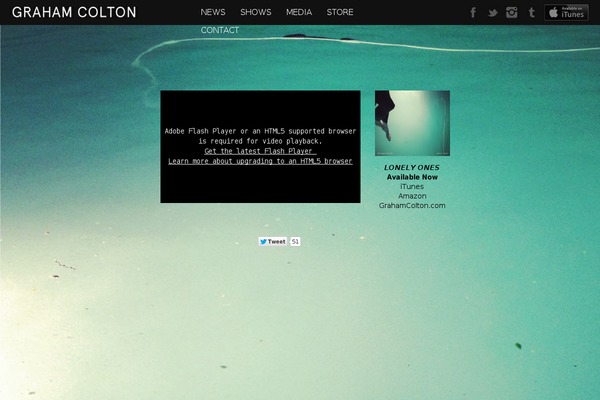
Task: Open the Instagram camera icon
Action: click(512, 13)
